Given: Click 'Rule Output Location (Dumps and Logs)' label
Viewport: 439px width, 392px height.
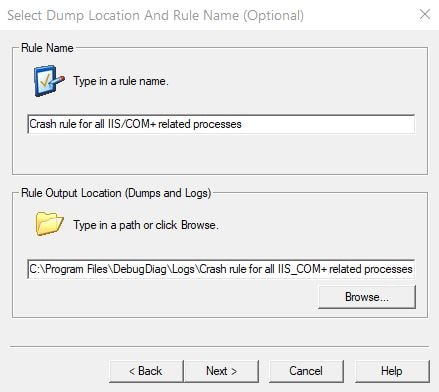Looking at the screenshot, I should 116,193.
